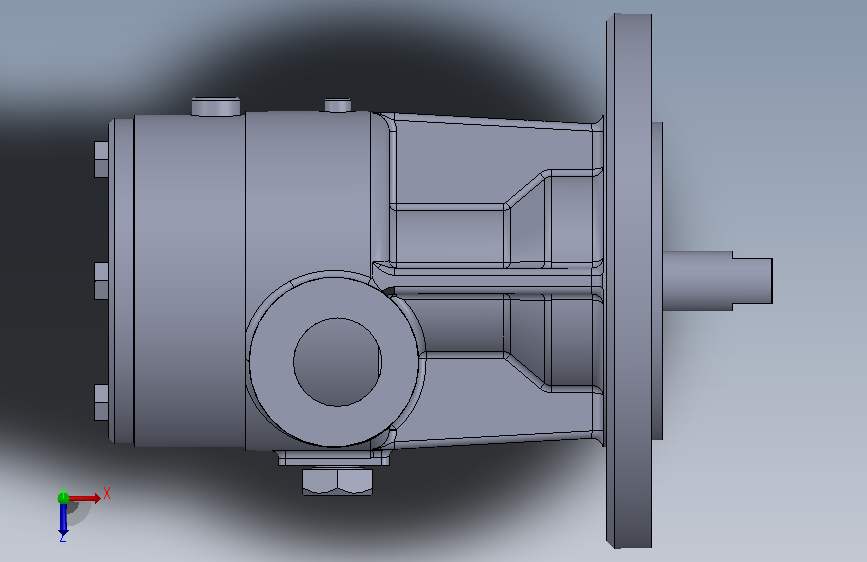Select the bottom bolt head on the end cover
This screenshot has height=562, width=867.
[x=101, y=402]
